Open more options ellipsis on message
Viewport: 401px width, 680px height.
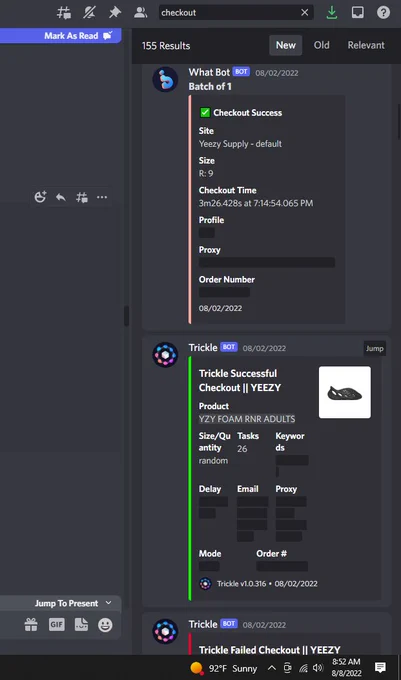tap(102, 197)
